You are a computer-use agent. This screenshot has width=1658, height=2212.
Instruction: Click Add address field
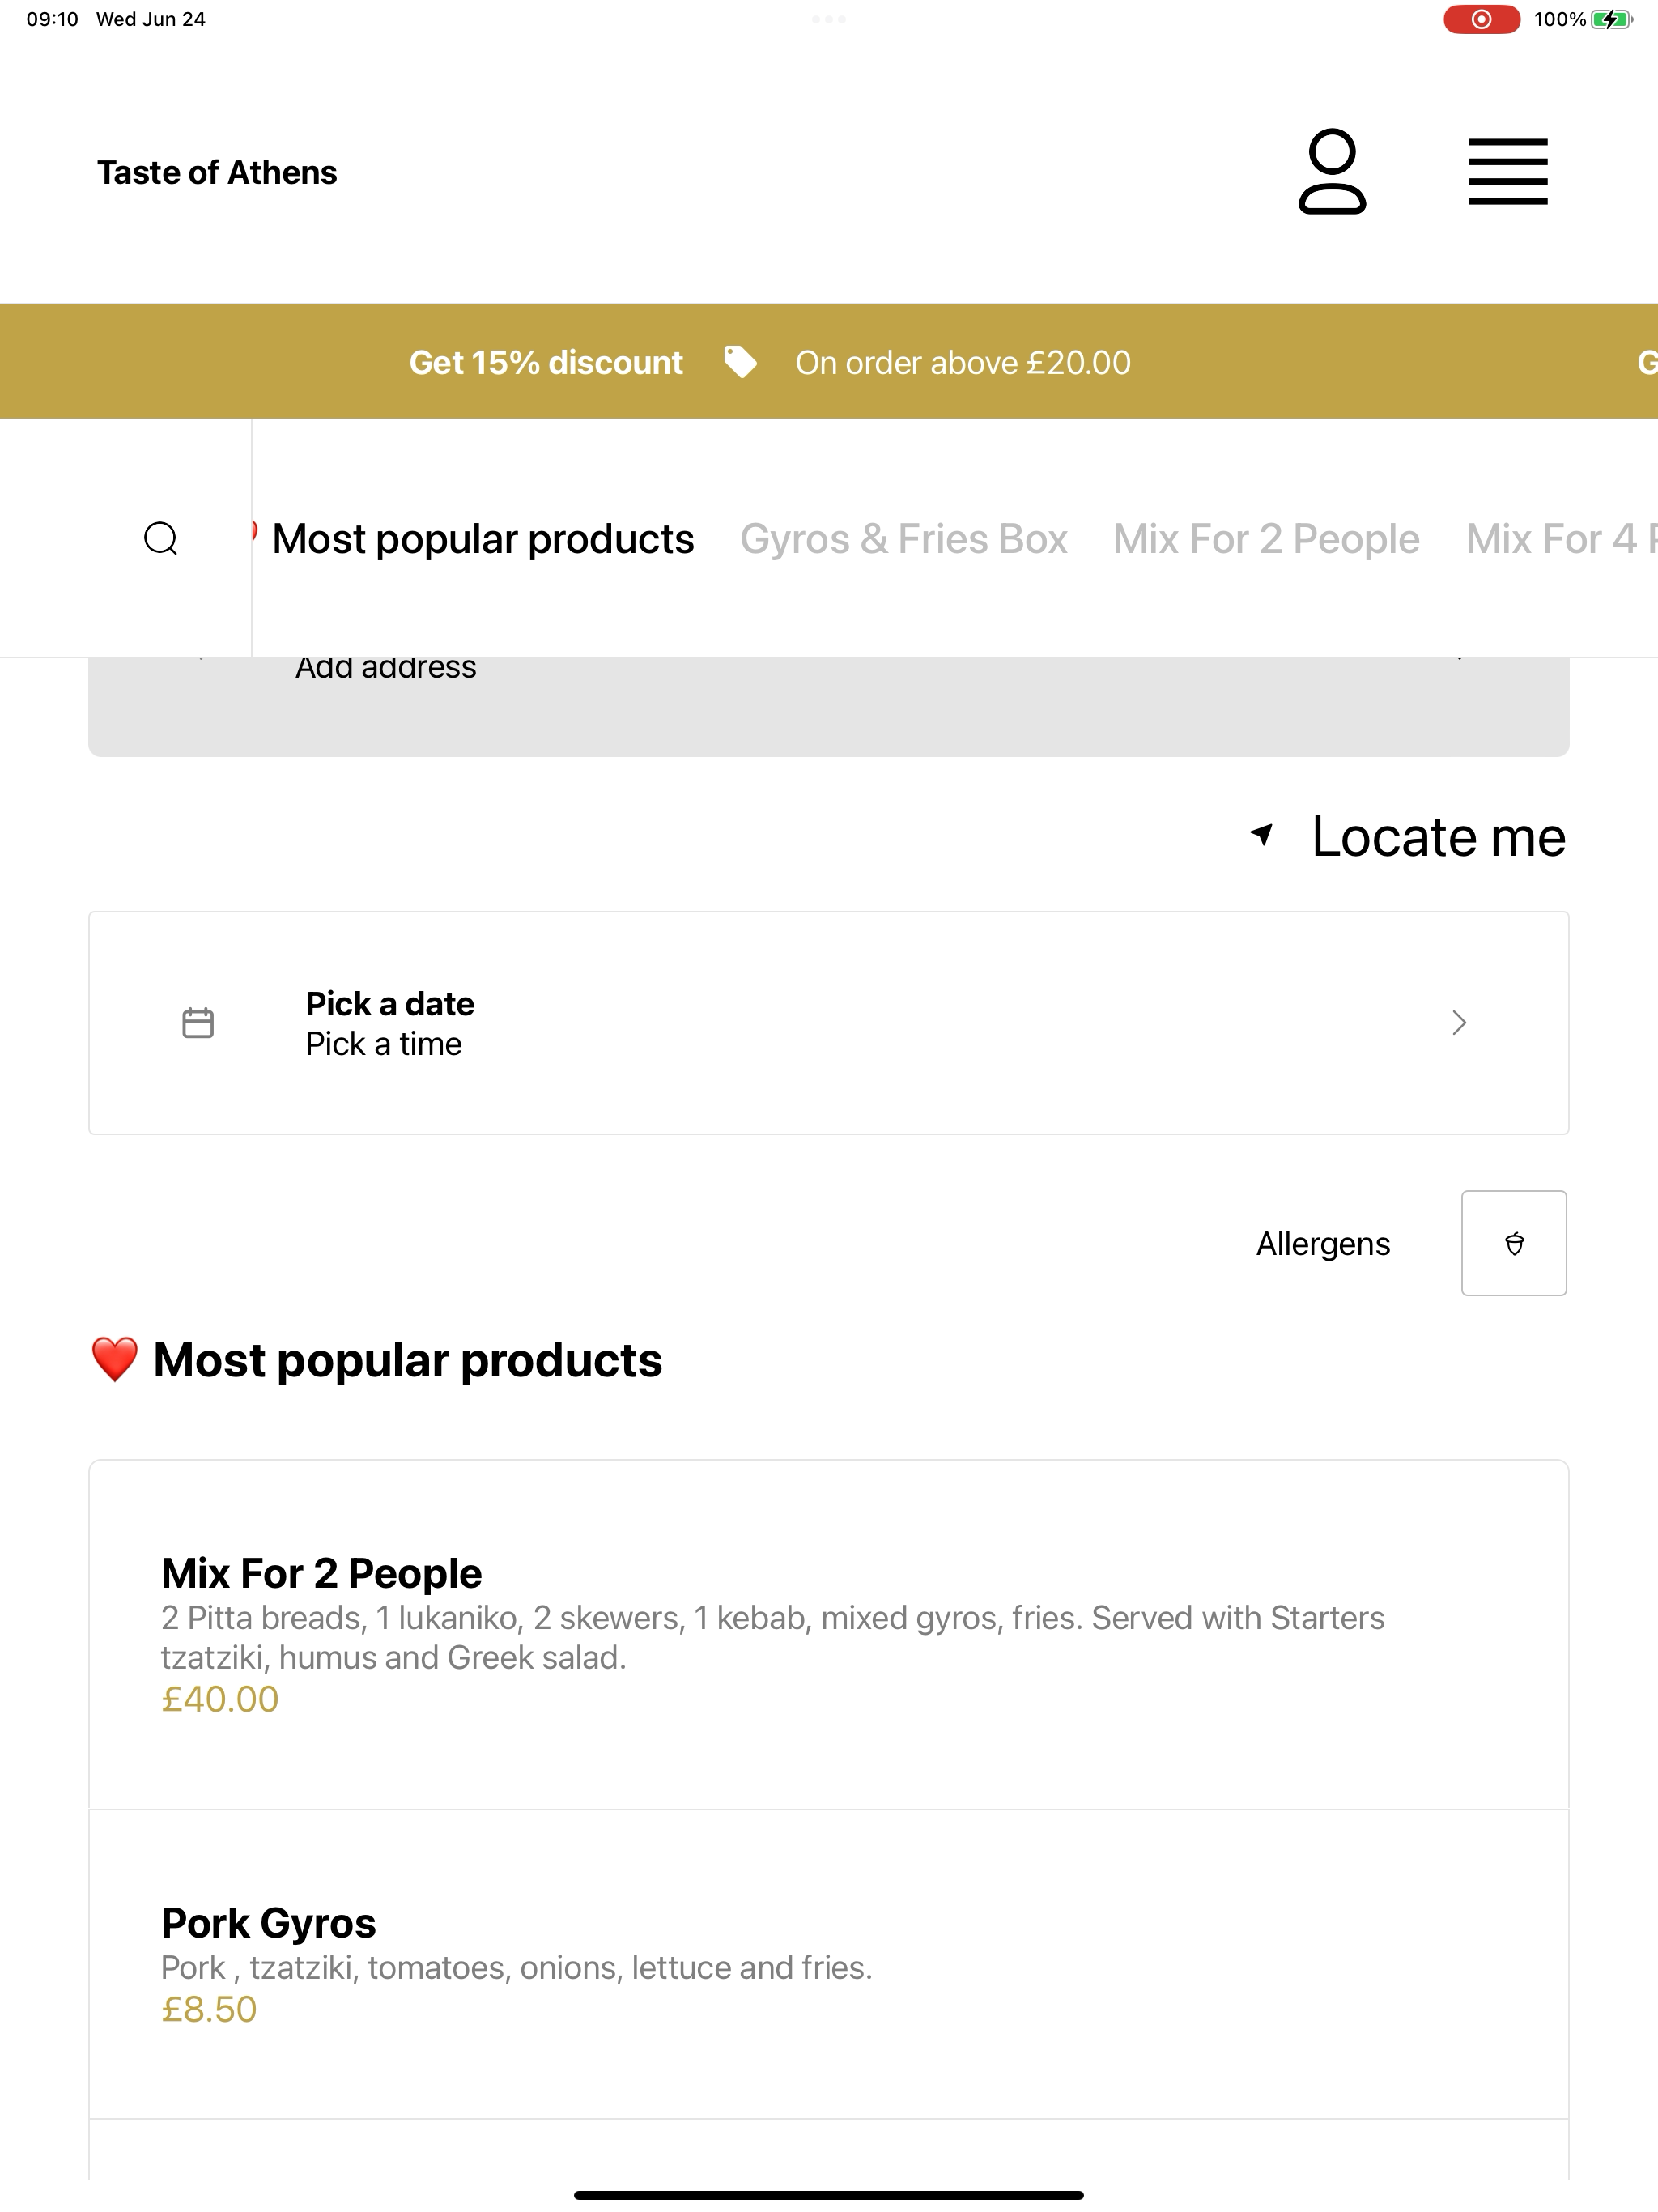pos(828,706)
